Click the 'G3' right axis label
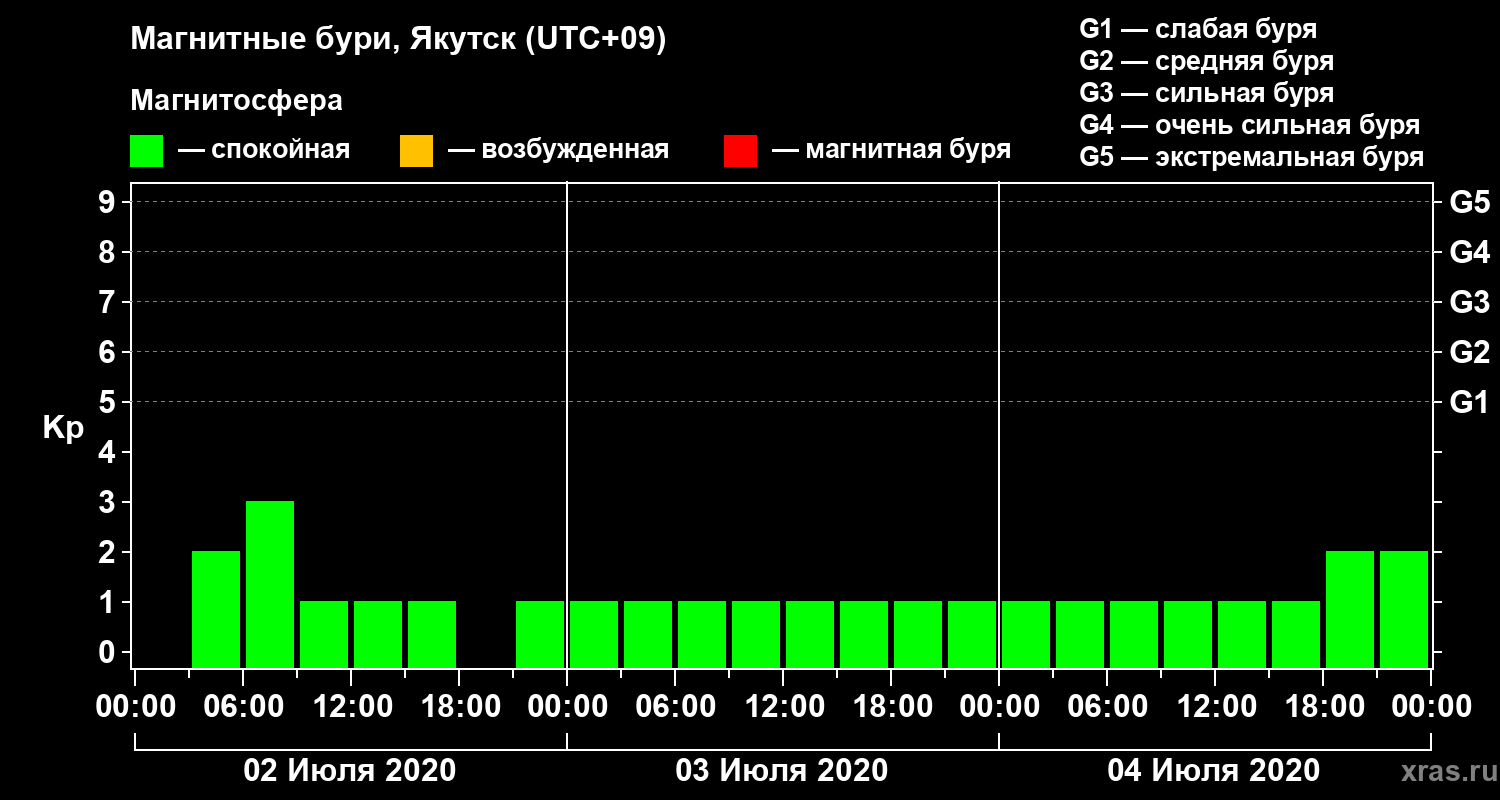The width and height of the screenshot is (1500, 800). click(x=1470, y=303)
